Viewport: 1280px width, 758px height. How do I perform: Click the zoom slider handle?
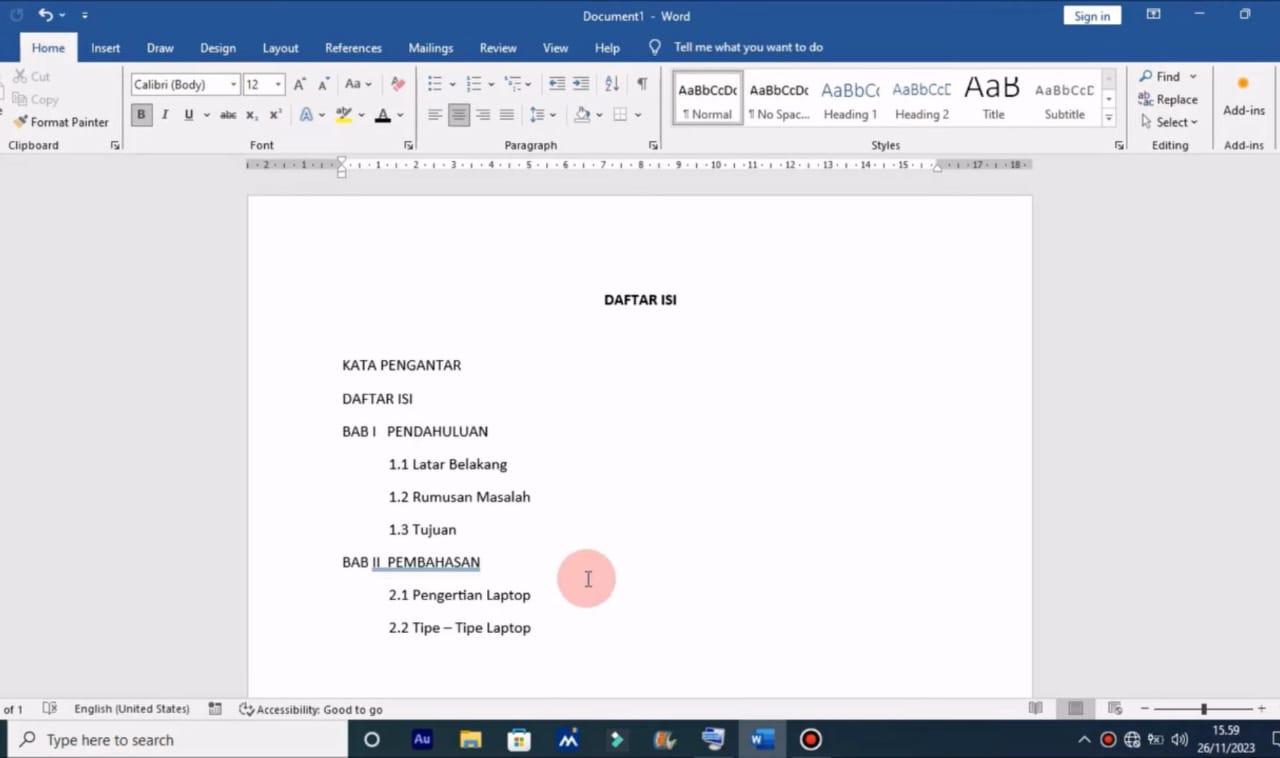tap(1204, 709)
